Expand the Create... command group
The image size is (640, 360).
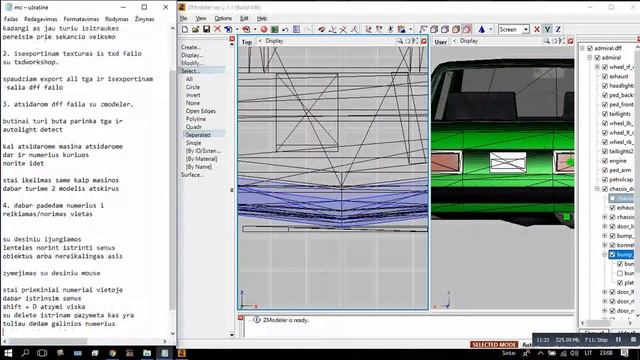point(191,47)
